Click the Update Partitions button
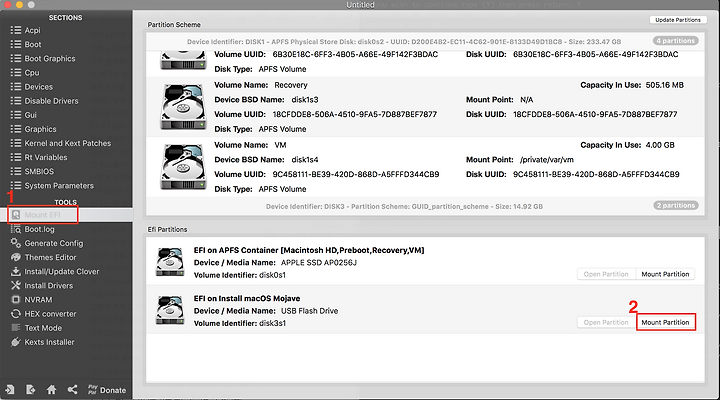Viewport: 720px width, 400px height. (x=678, y=20)
